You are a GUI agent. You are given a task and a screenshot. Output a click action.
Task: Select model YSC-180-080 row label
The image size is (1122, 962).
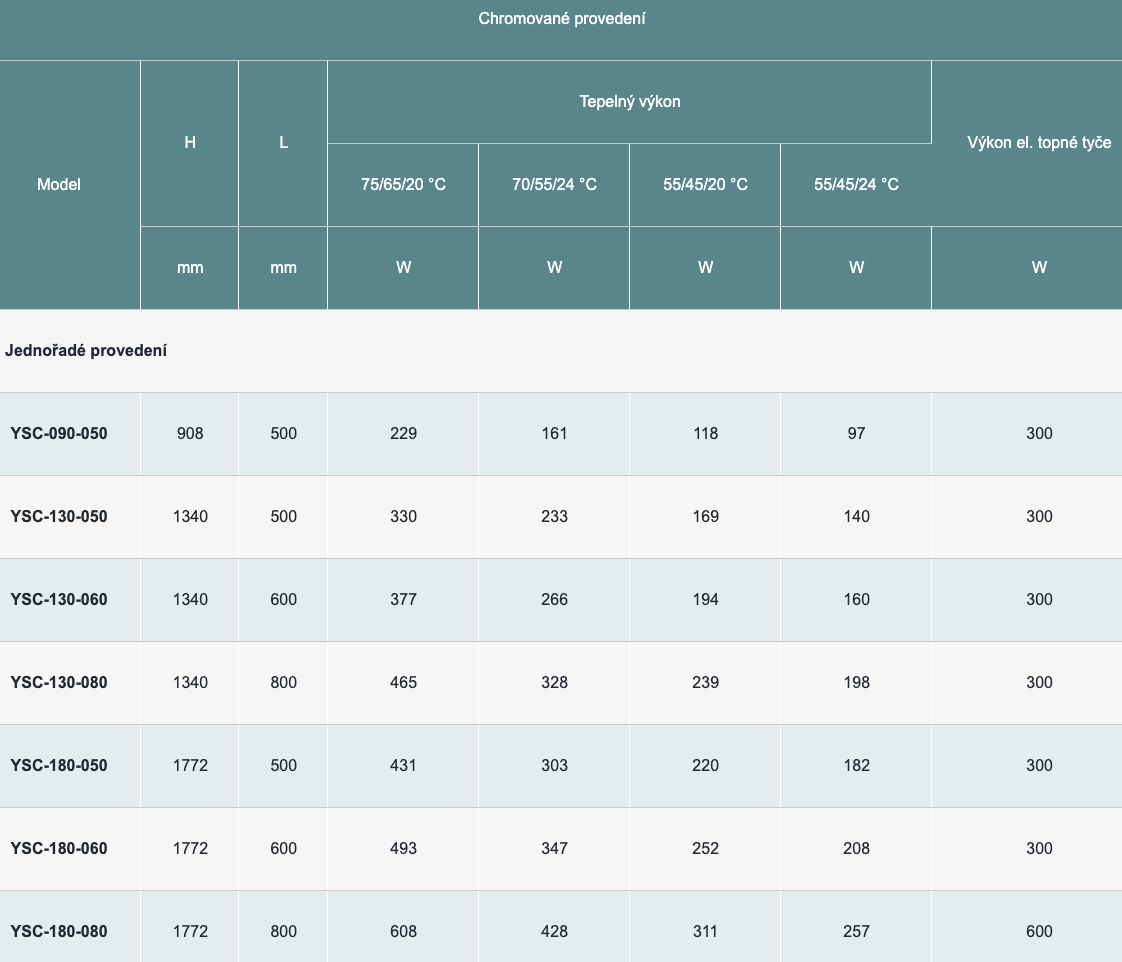[x=59, y=931]
